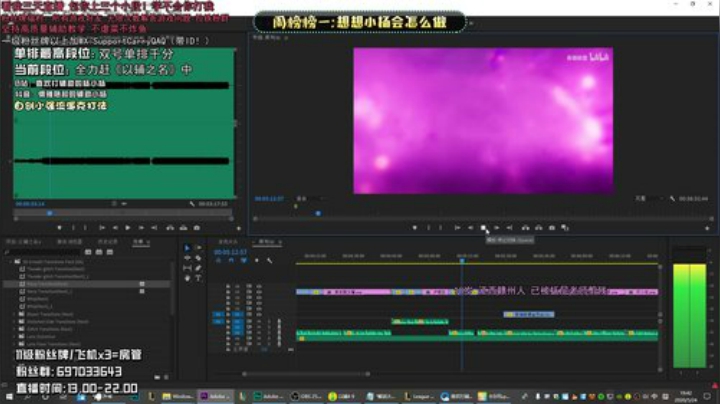
Task: Toggle Accelerated Effects filter in Effects panel
Action: [x=88, y=252]
